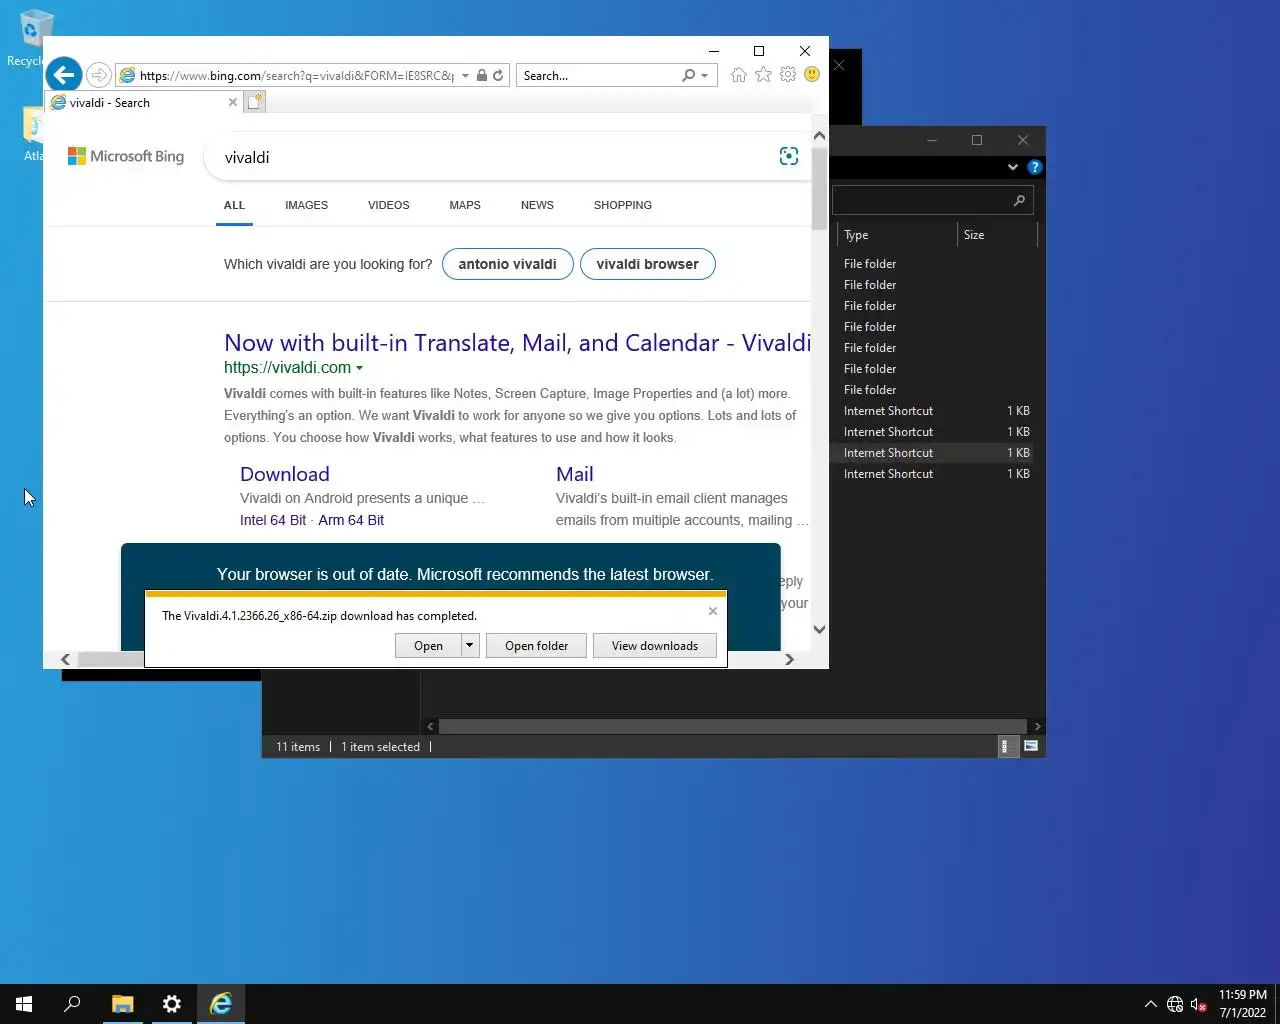Open Settings gear on the taskbar
The image size is (1280, 1024).
[172, 1004]
